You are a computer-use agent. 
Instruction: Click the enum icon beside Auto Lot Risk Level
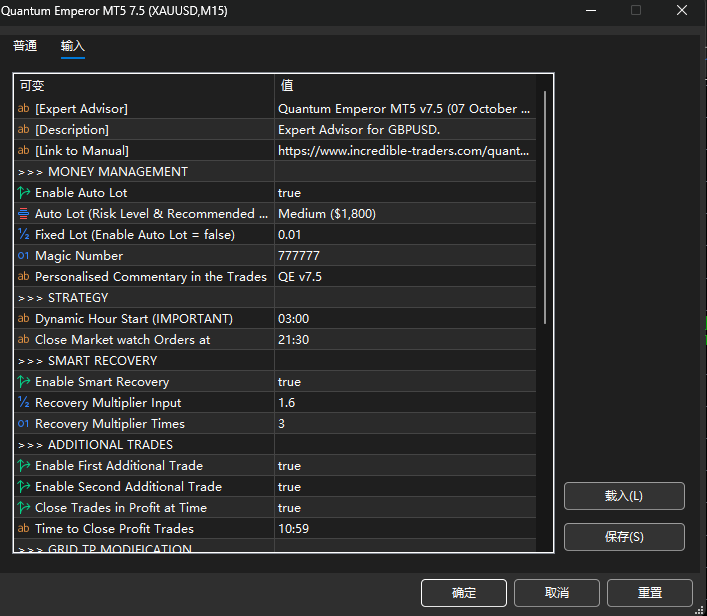(x=23, y=213)
